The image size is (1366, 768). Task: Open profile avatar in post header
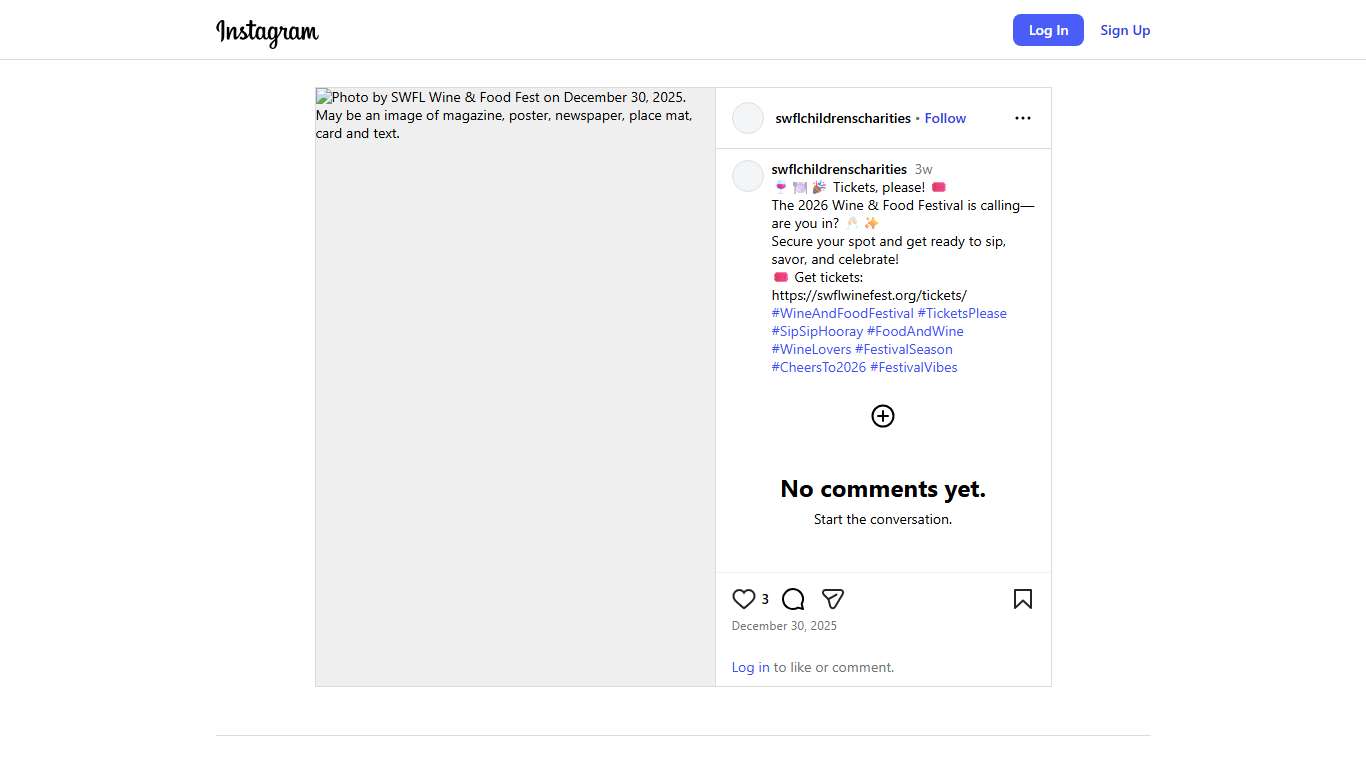tap(748, 118)
